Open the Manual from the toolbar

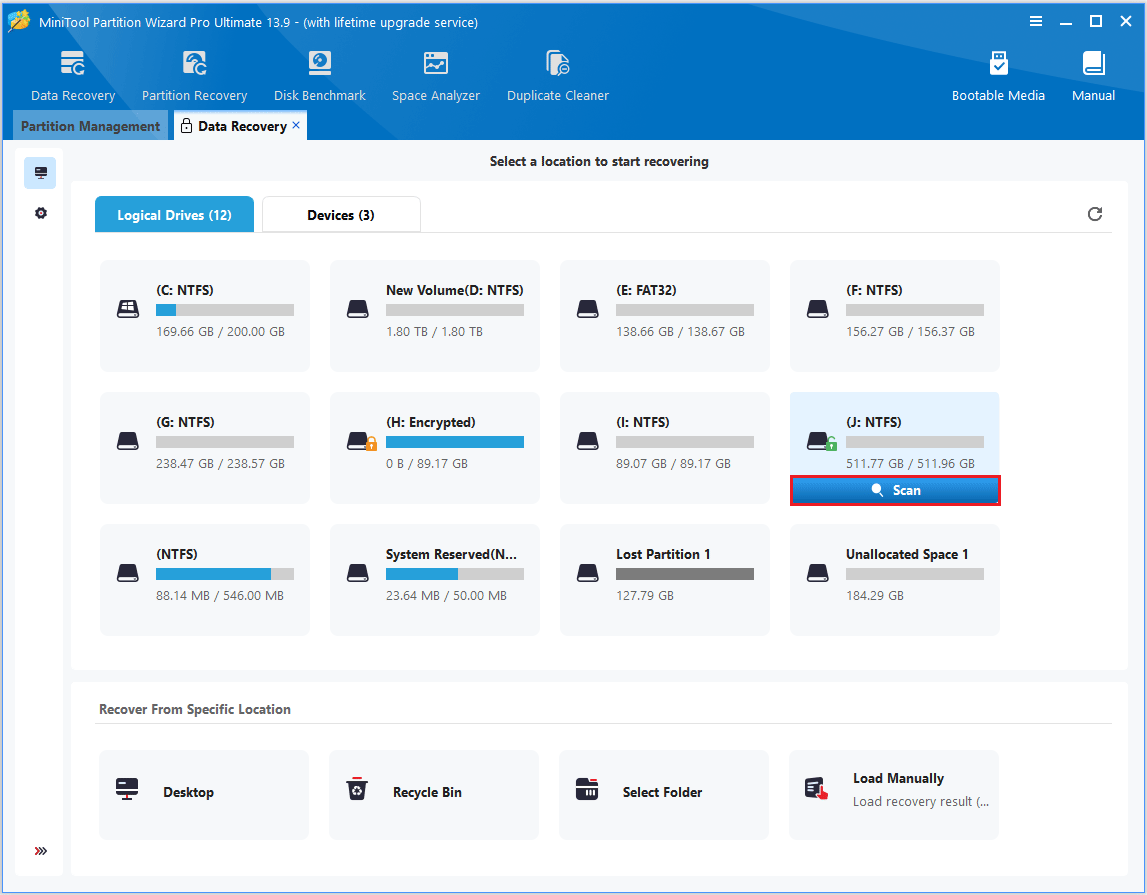1093,76
